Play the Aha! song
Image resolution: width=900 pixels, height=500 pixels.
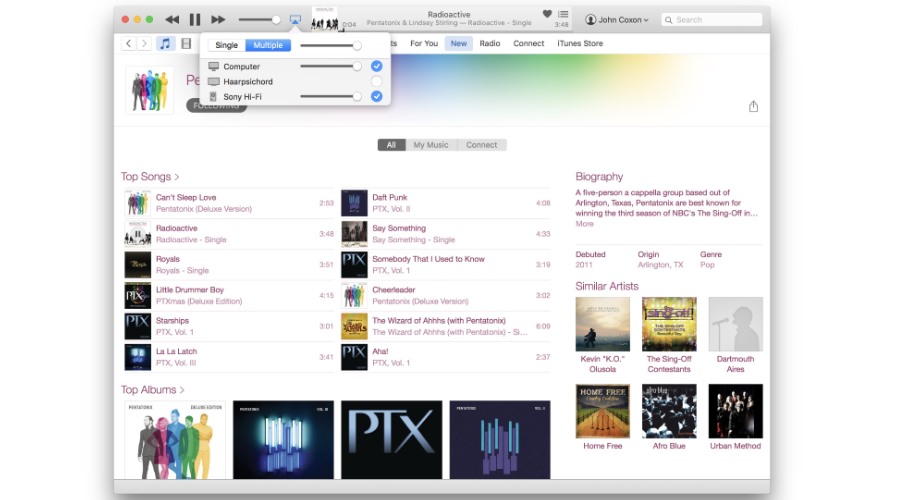point(446,357)
